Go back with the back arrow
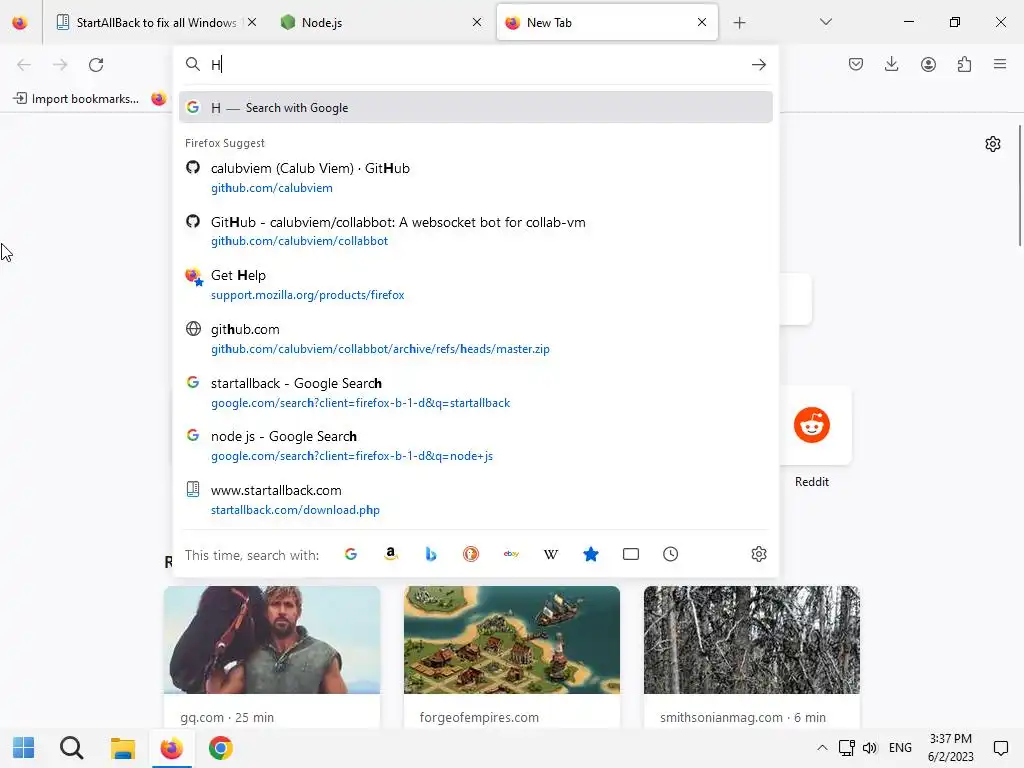Screen dimensions: 1024x768 pyautogui.click(x=24, y=65)
